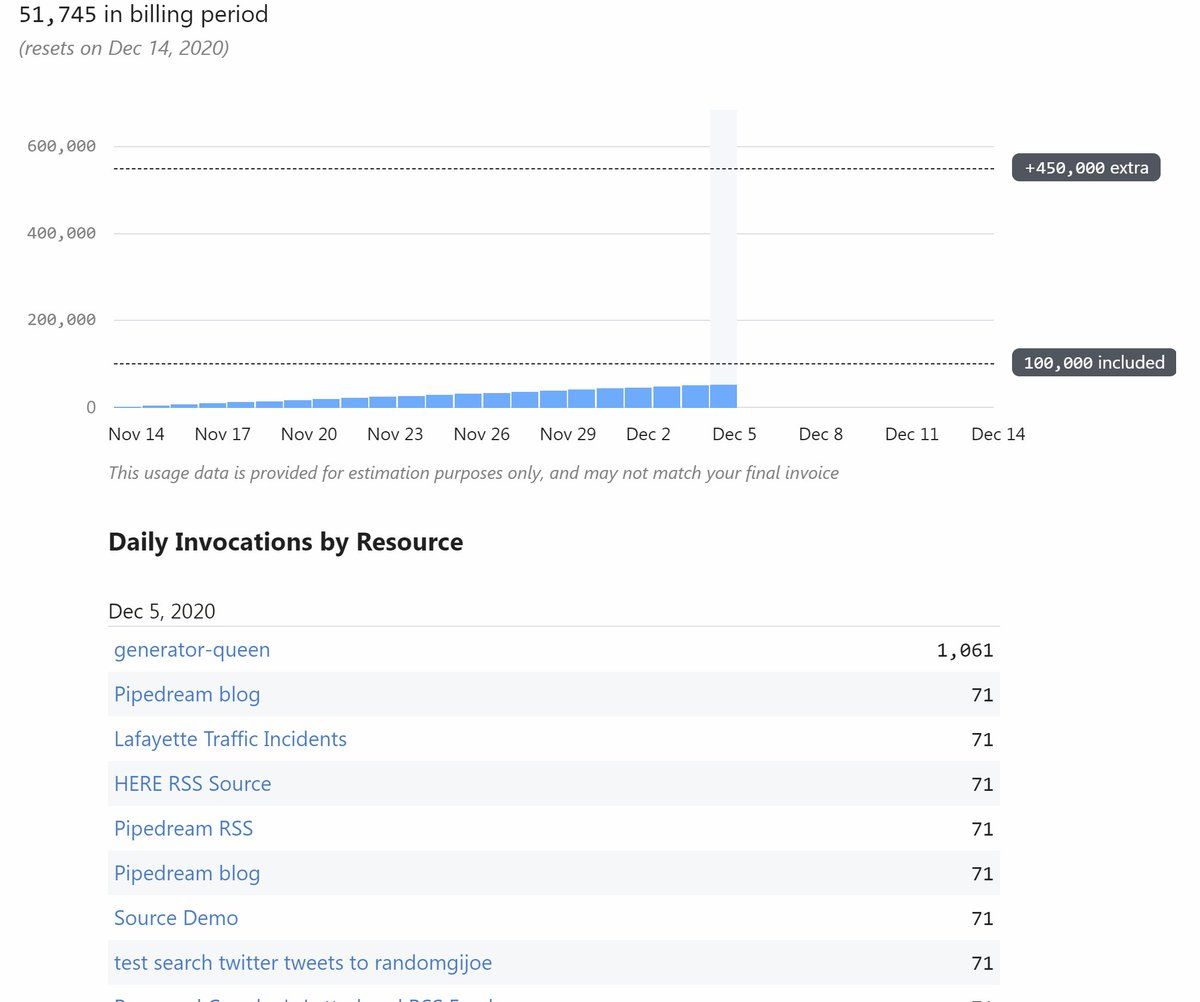
Task: Open the second Pipedream blog link
Action: [x=187, y=873]
